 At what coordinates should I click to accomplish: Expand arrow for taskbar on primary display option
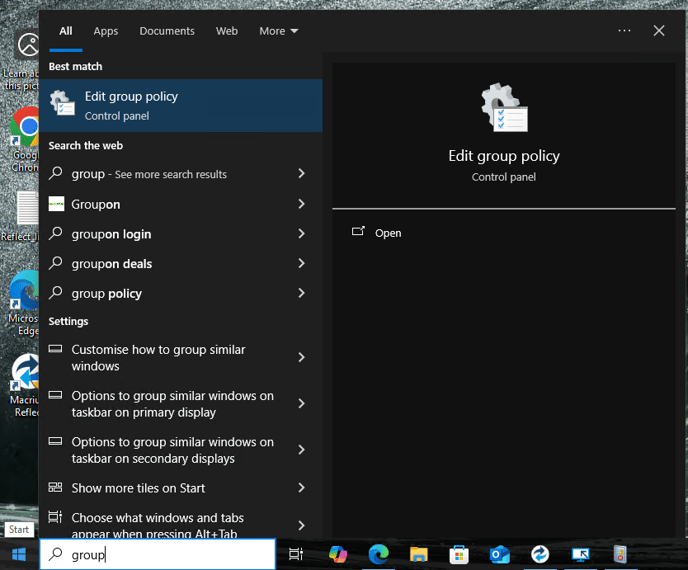[301, 403]
